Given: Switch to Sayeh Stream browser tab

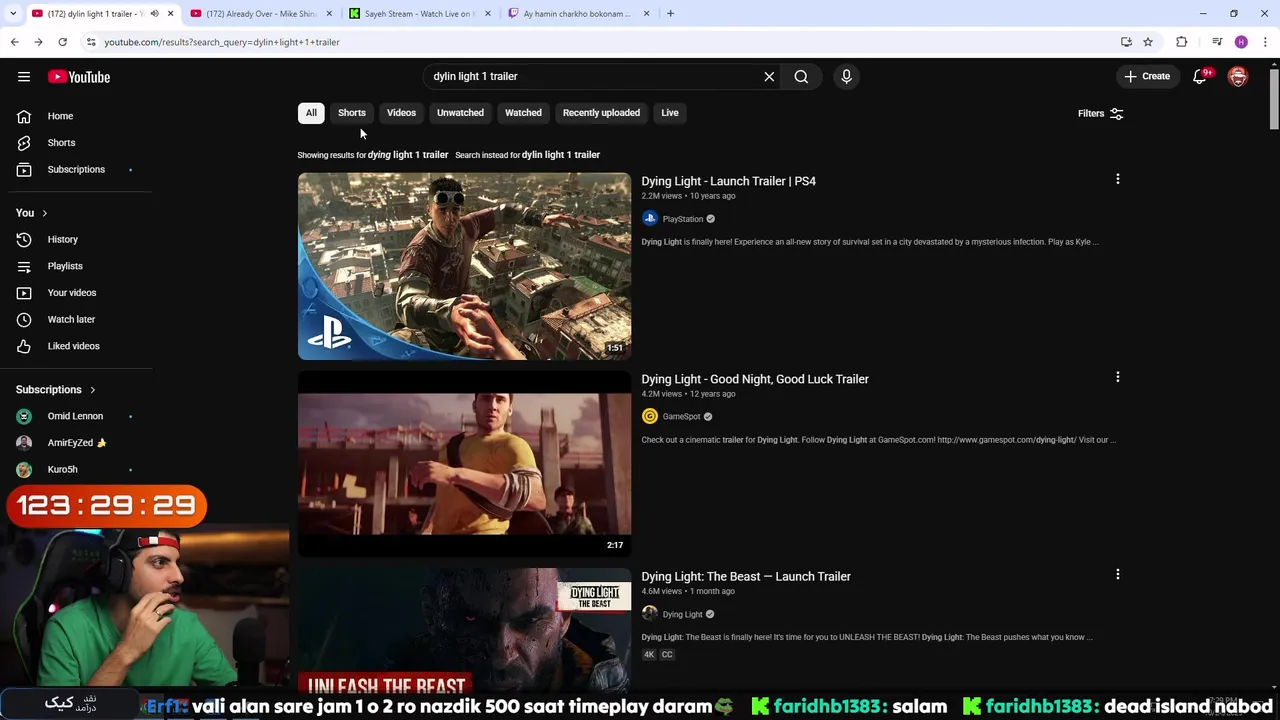Looking at the screenshot, I should point(418,14).
